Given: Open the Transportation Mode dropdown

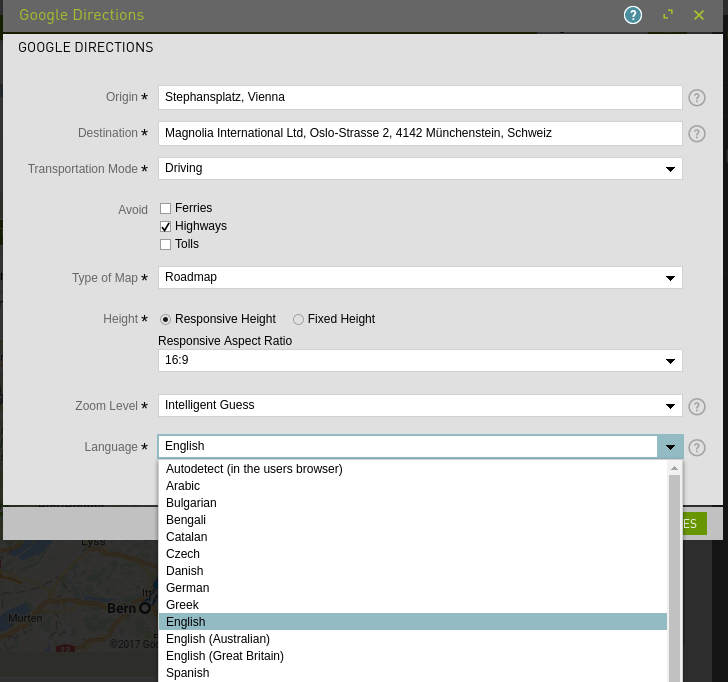Looking at the screenshot, I should (420, 168).
